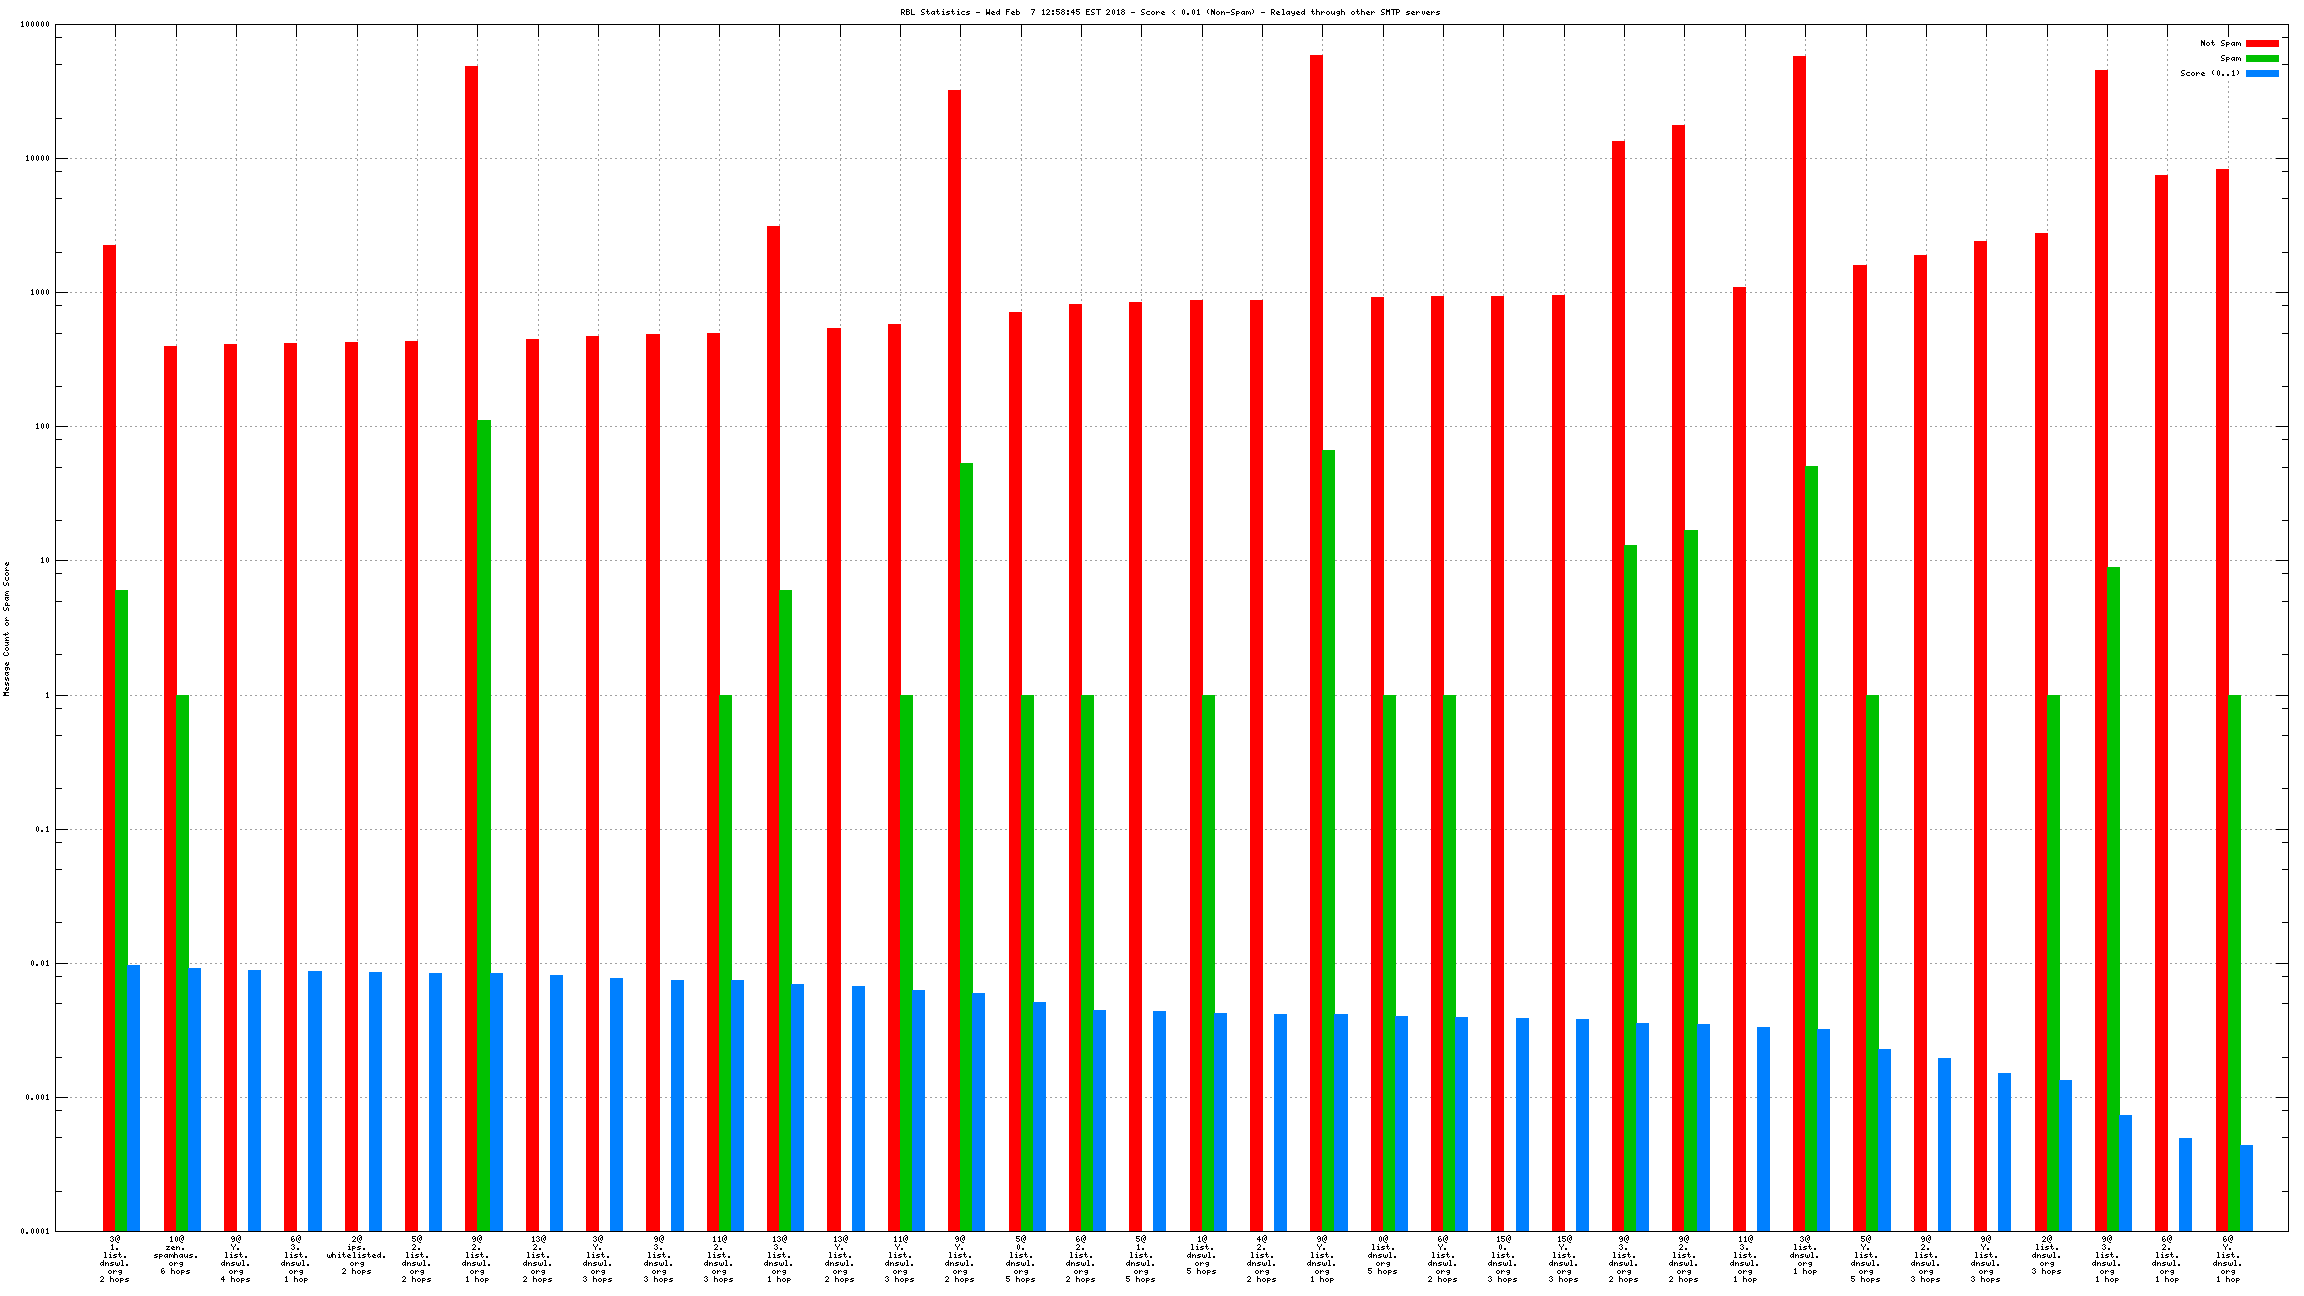Click the 0.01 y-axis tick label
The width and height of the screenshot is (2304, 1296).
pos(40,963)
